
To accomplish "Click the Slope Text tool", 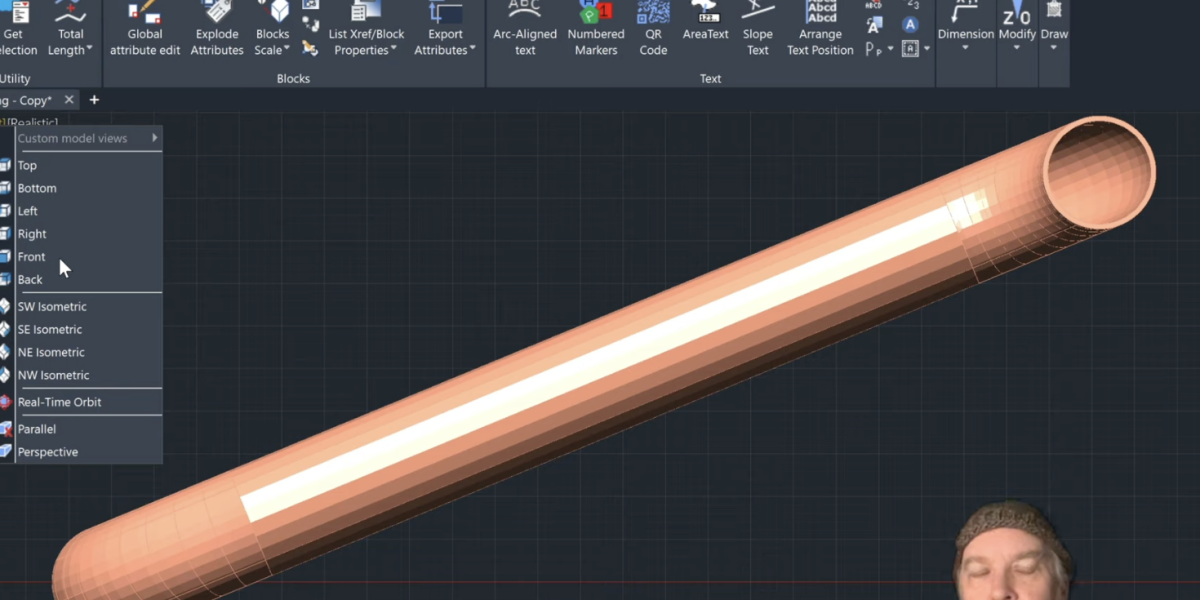I will pyautogui.click(x=758, y=30).
